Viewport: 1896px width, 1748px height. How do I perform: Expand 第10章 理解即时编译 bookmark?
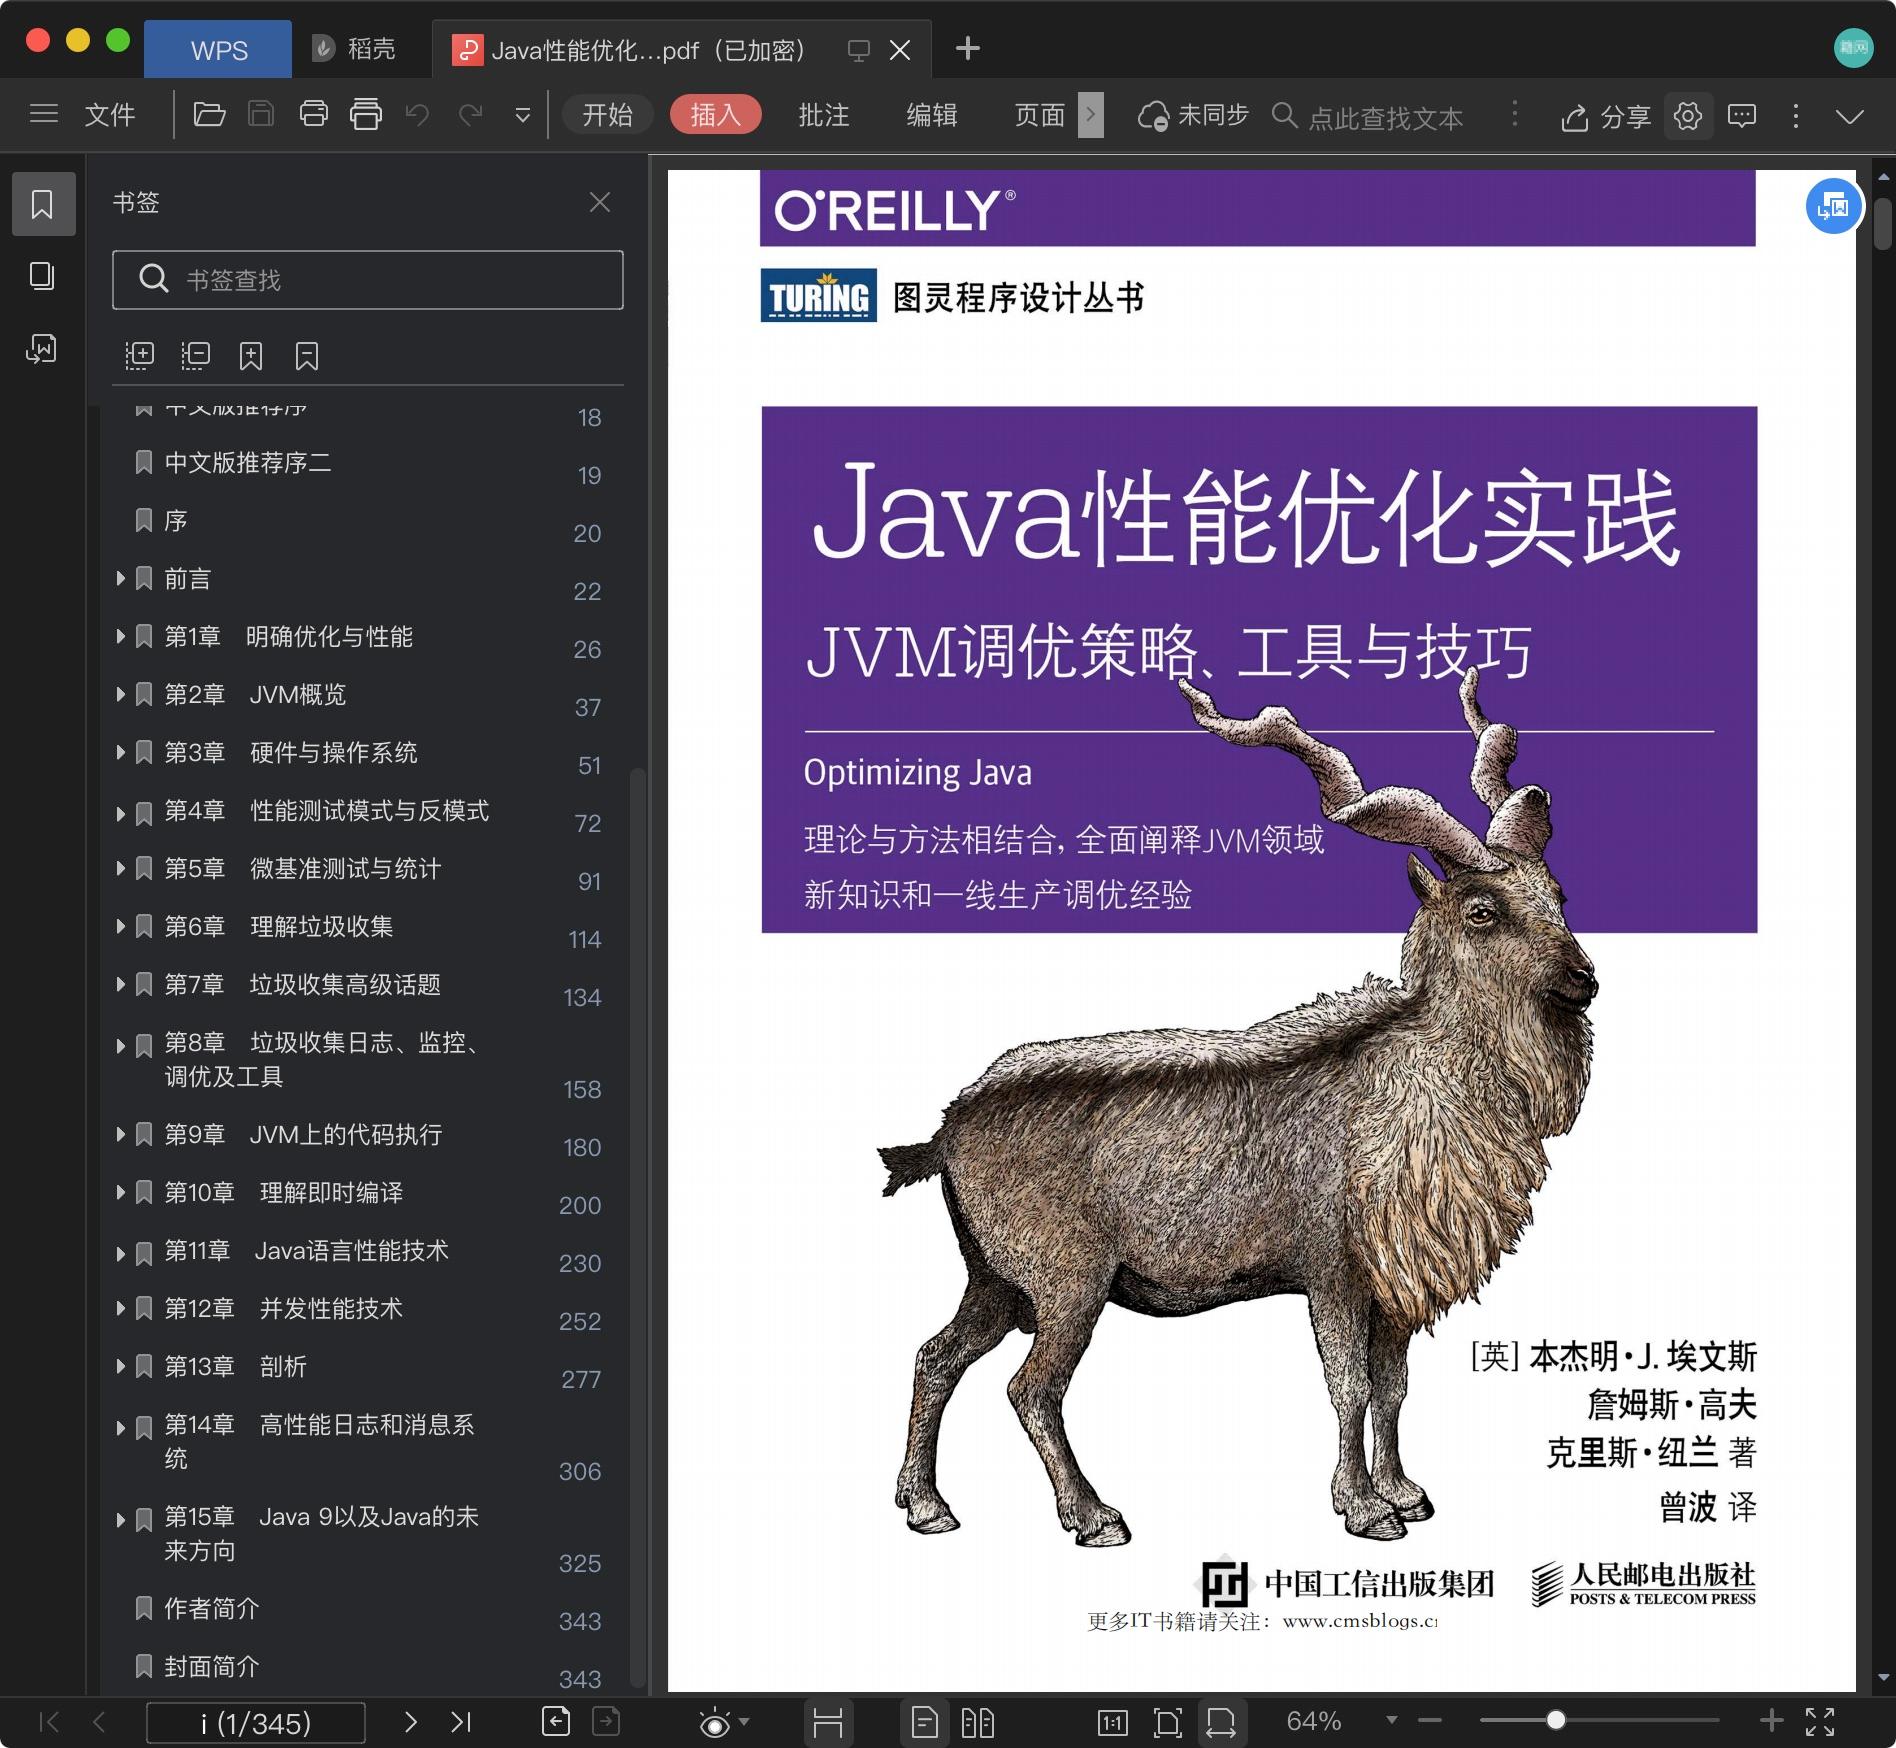click(x=120, y=1192)
